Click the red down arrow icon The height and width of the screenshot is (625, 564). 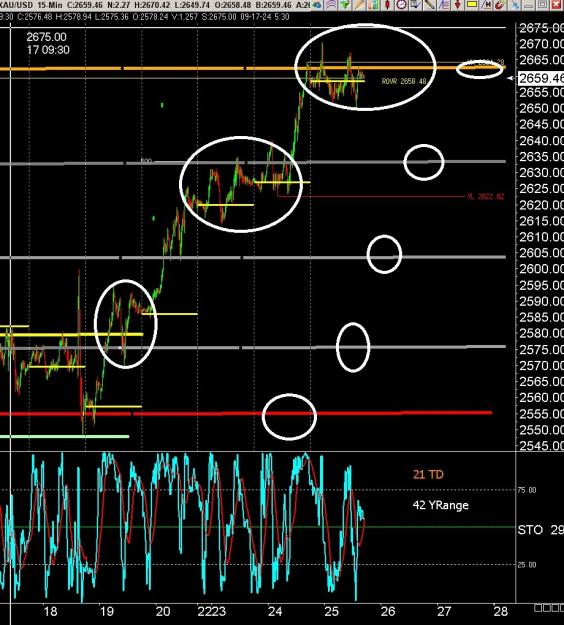(458, 5)
